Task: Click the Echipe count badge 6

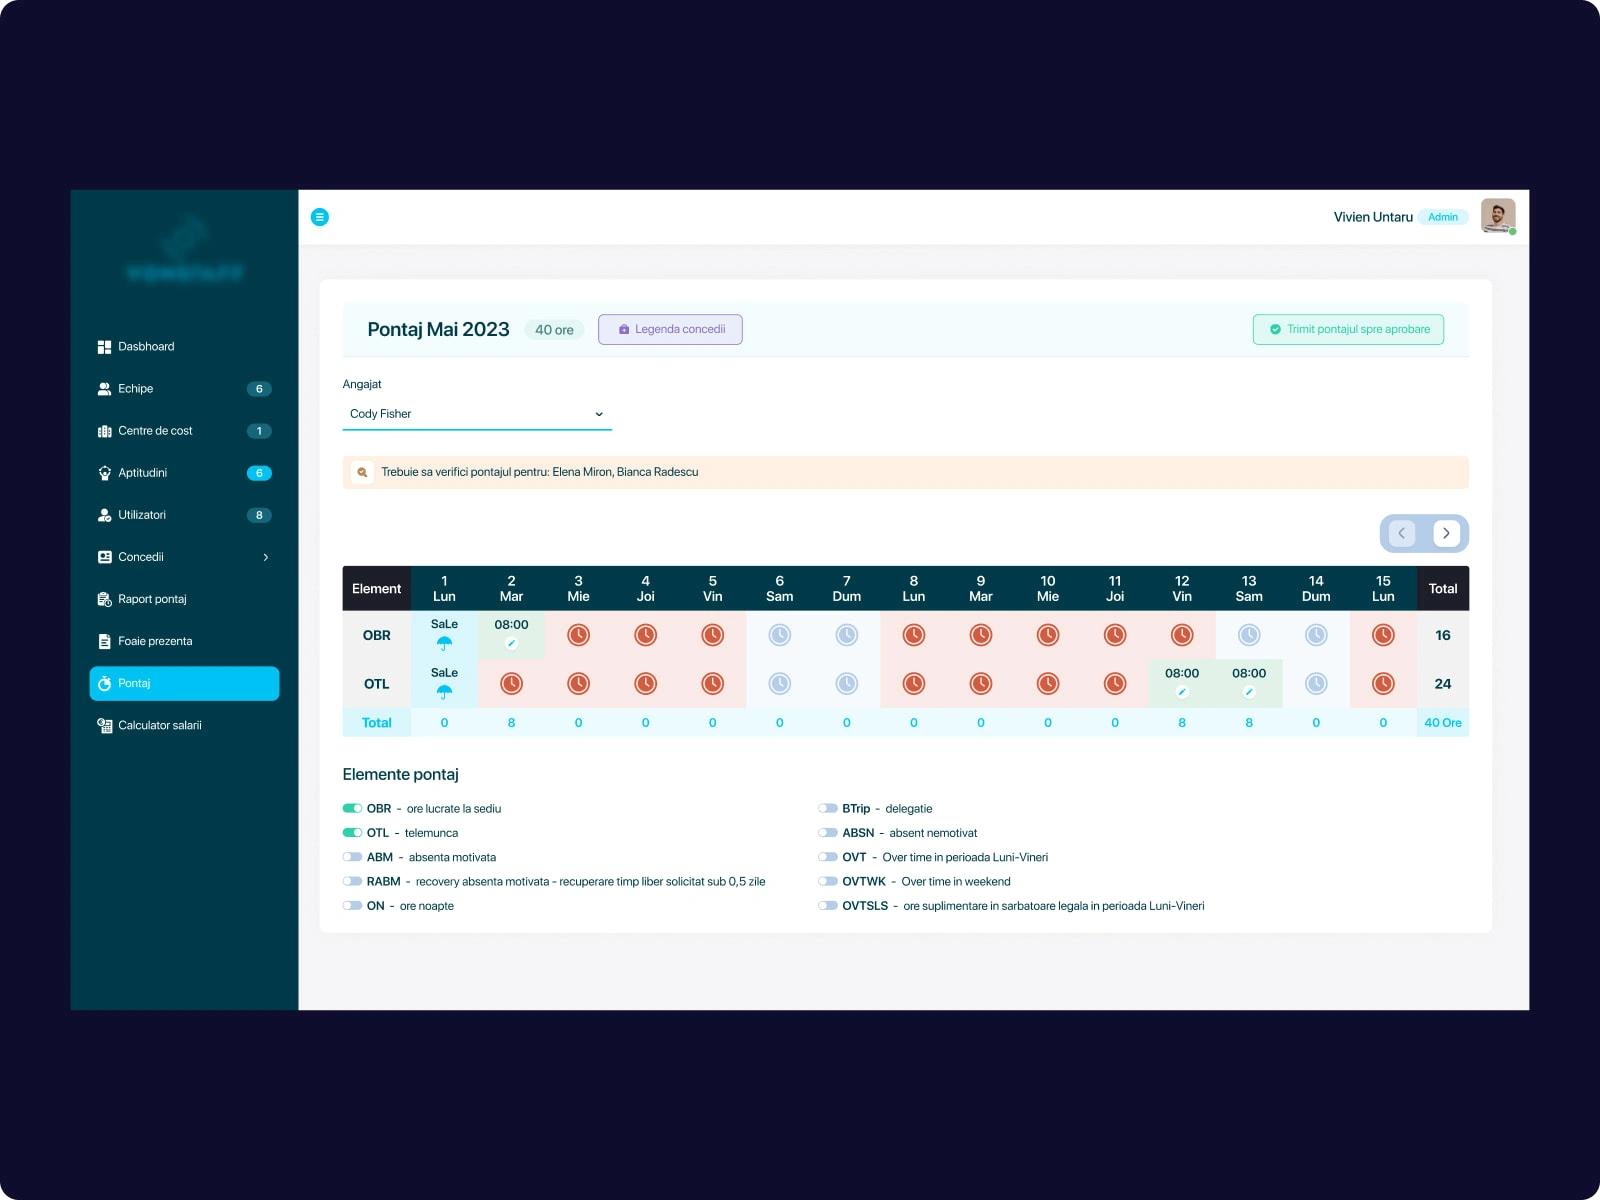Action: coord(259,389)
